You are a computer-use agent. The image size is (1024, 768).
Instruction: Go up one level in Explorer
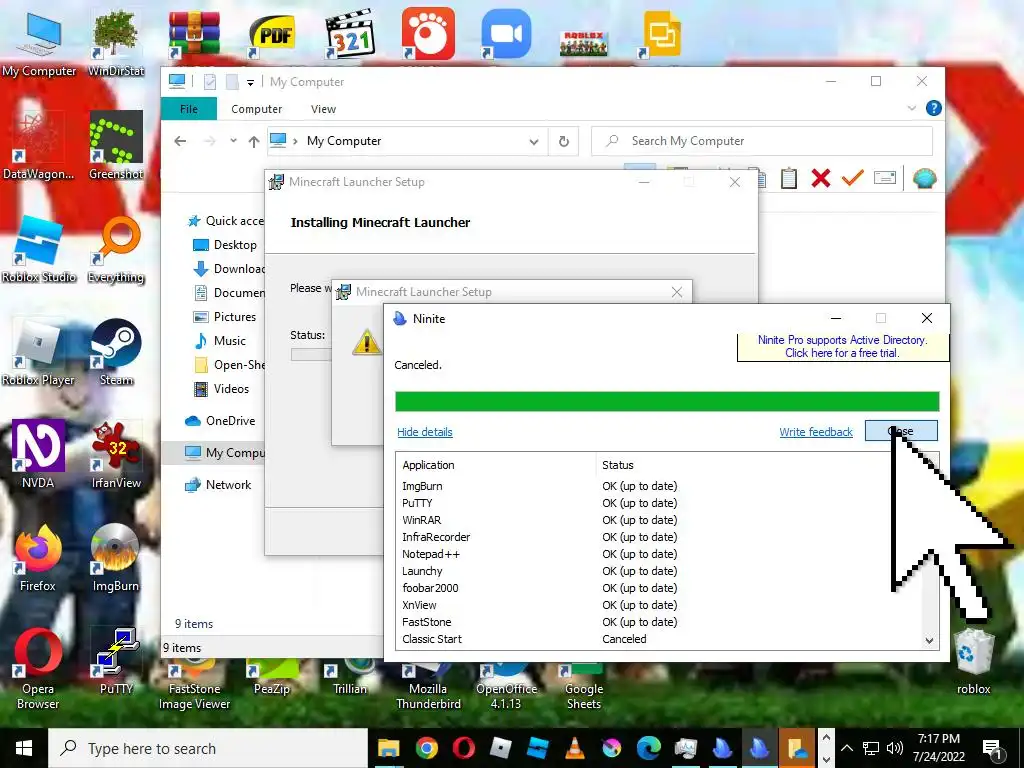[x=254, y=141]
